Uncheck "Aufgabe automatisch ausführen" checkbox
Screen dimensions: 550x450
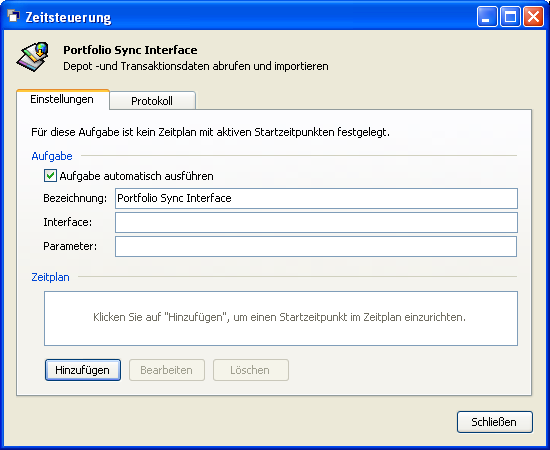tap(50, 176)
